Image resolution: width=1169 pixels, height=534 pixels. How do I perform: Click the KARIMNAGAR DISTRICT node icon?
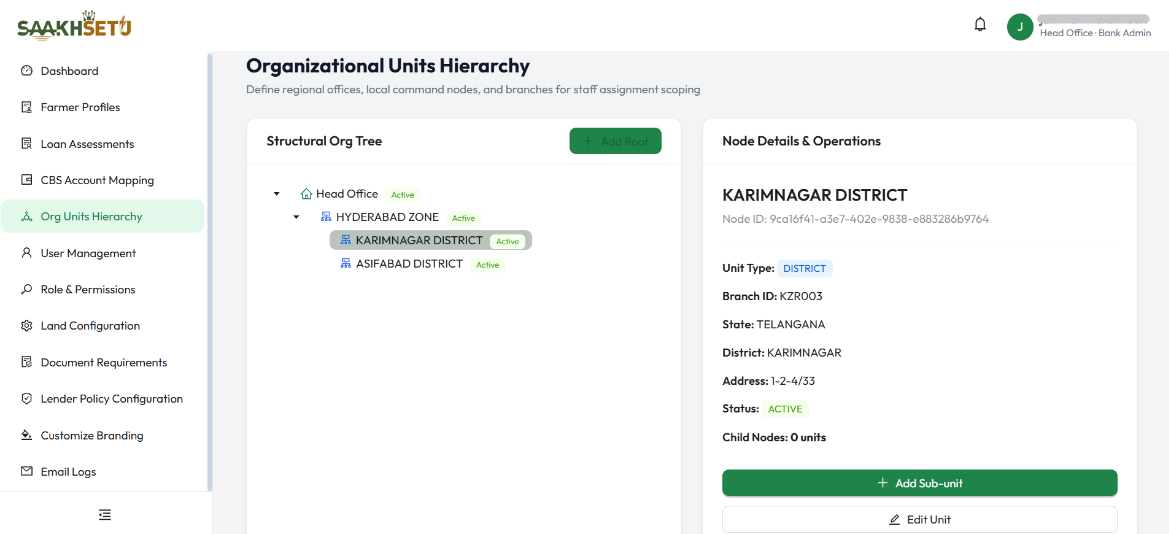345,240
